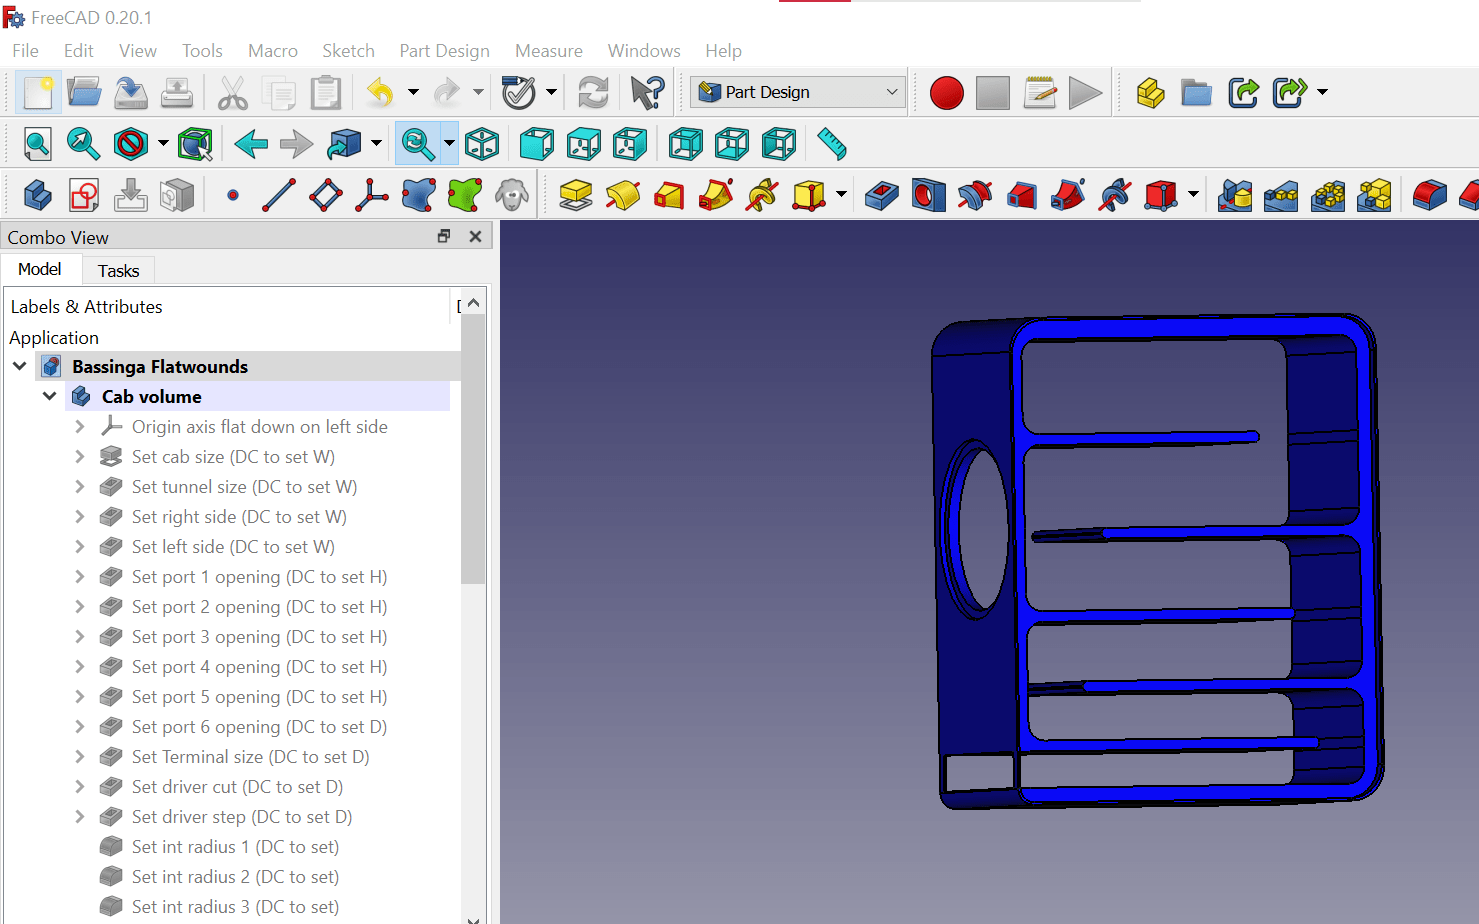
Task: Open additive primitive dropdown arrow
Action: coord(841,195)
